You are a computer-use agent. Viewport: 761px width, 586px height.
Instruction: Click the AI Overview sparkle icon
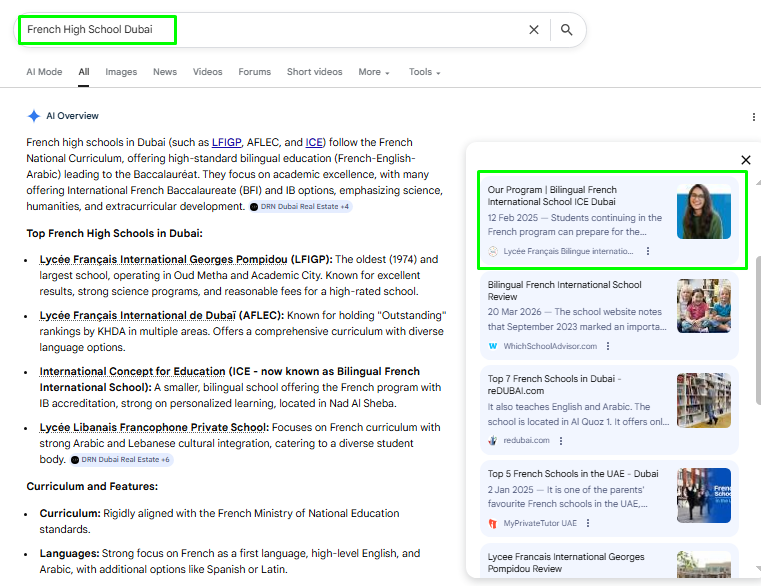point(34,116)
